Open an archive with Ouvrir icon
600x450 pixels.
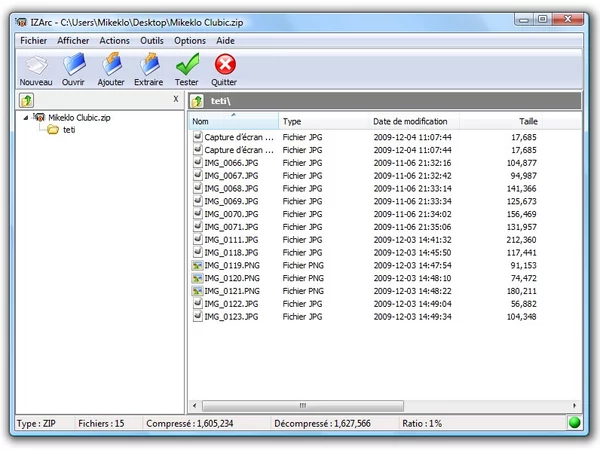point(74,64)
